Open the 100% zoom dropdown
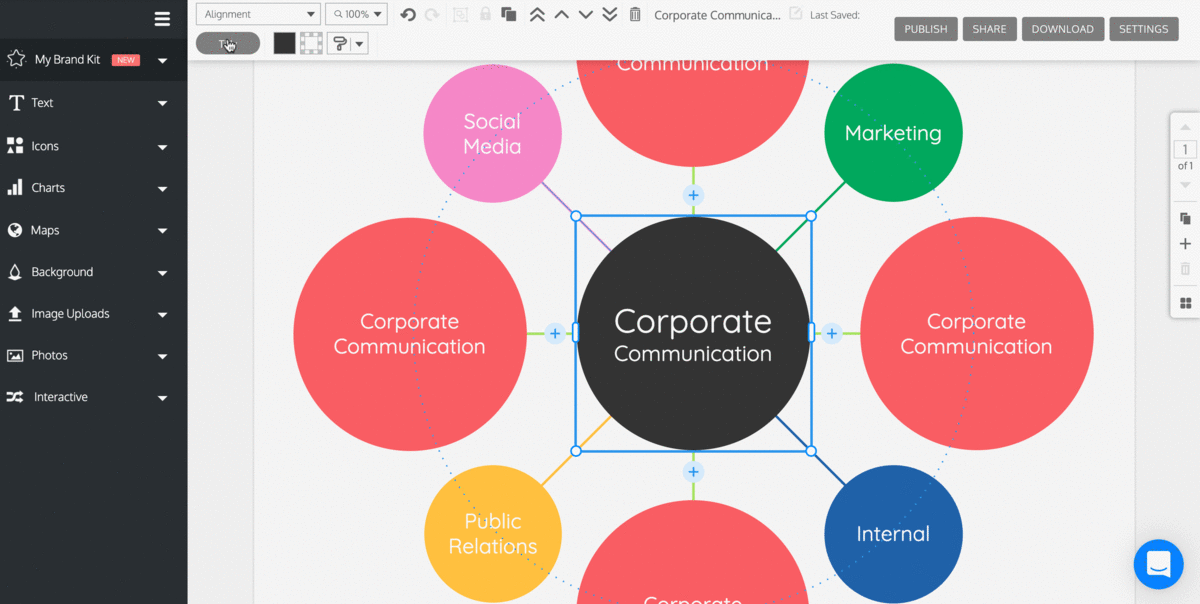This screenshot has height=604, width=1200. pos(356,14)
